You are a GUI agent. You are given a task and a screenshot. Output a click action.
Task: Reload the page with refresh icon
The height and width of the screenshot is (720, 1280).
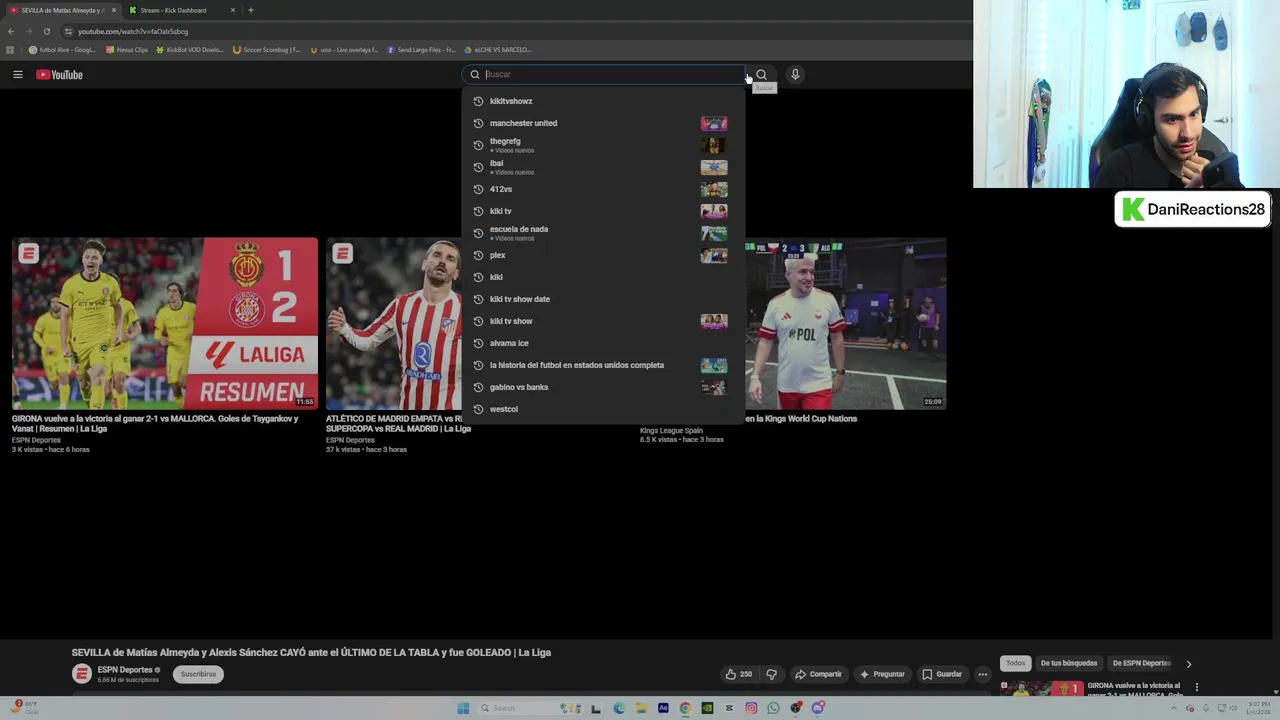coord(46,31)
